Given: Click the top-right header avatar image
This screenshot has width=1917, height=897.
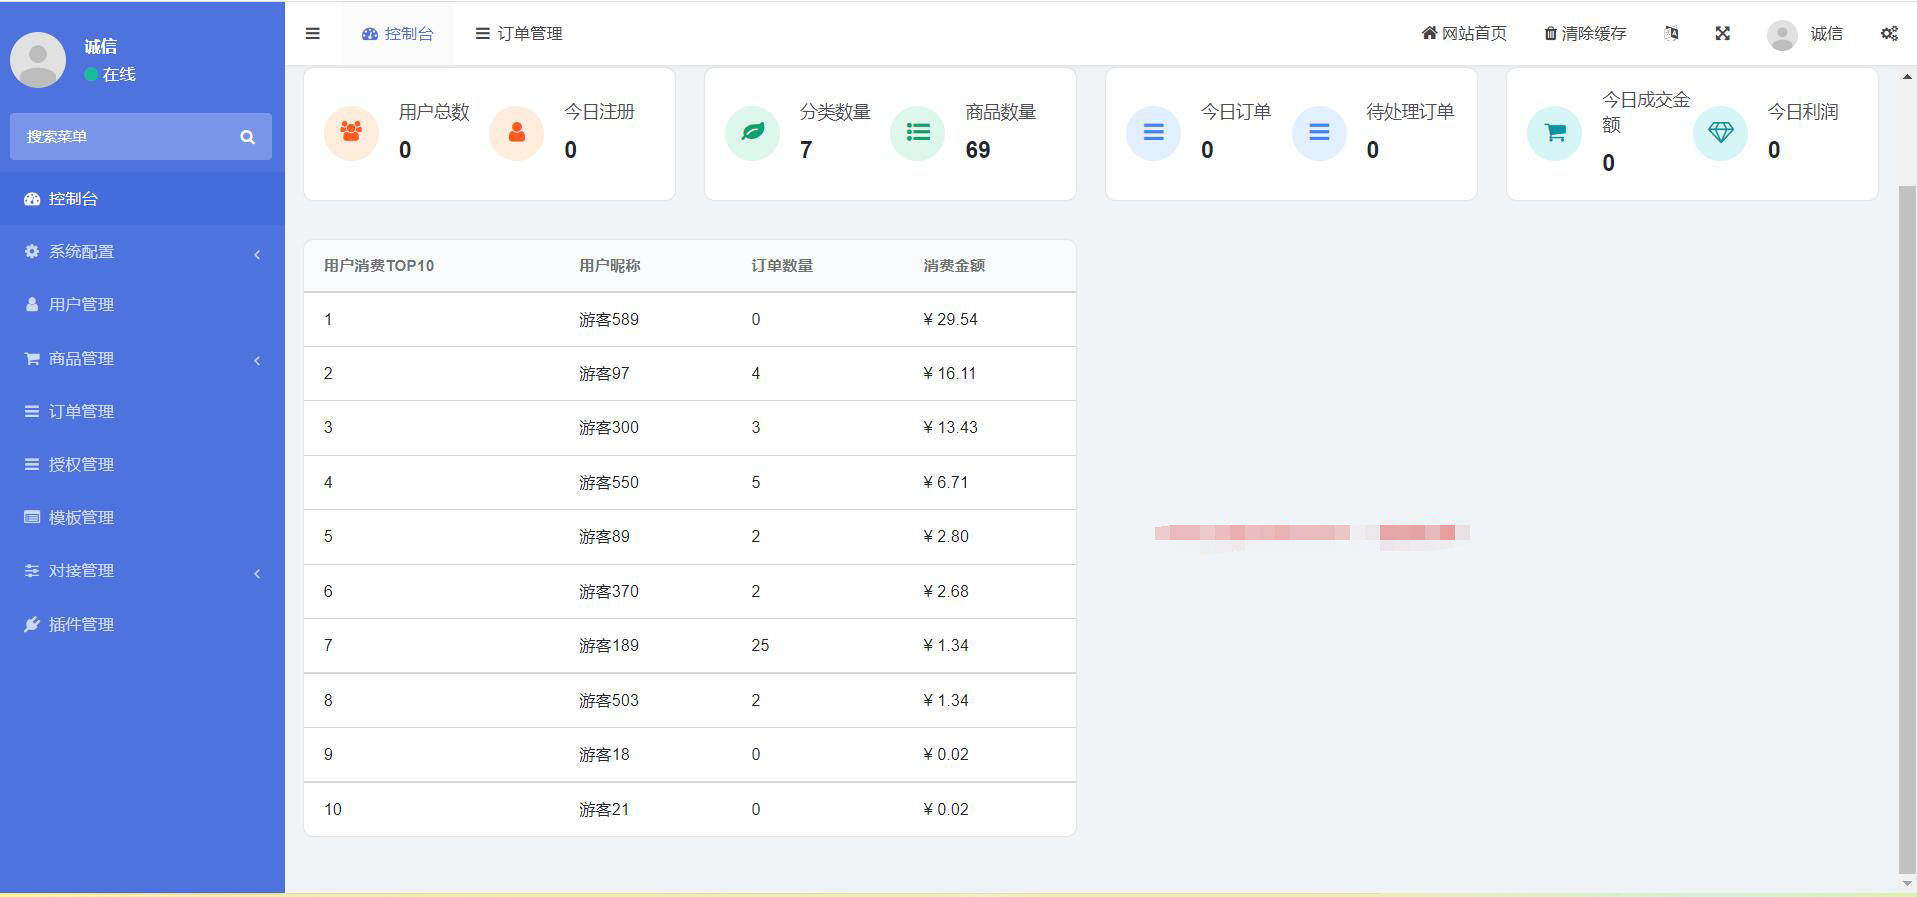Looking at the screenshot, I should click(x=1782, y=35).
